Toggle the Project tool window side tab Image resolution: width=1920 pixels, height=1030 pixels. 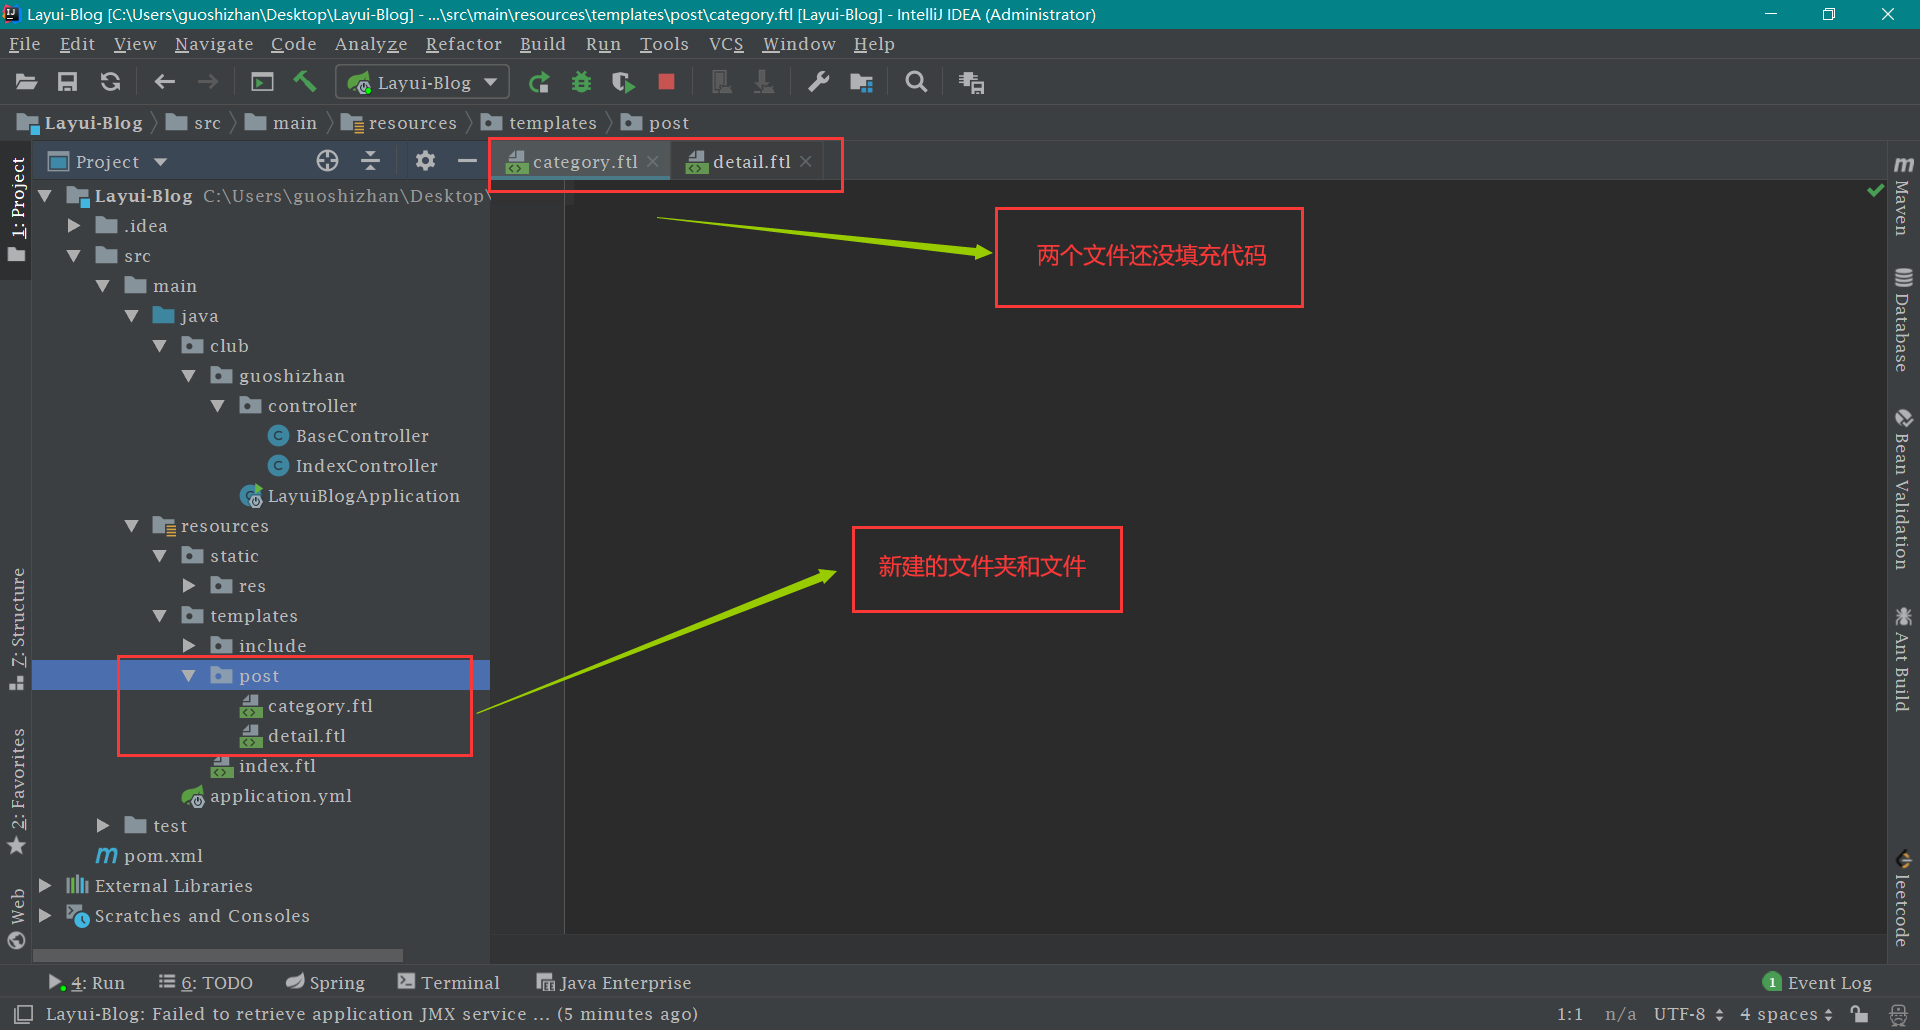(x=17, y=198)
